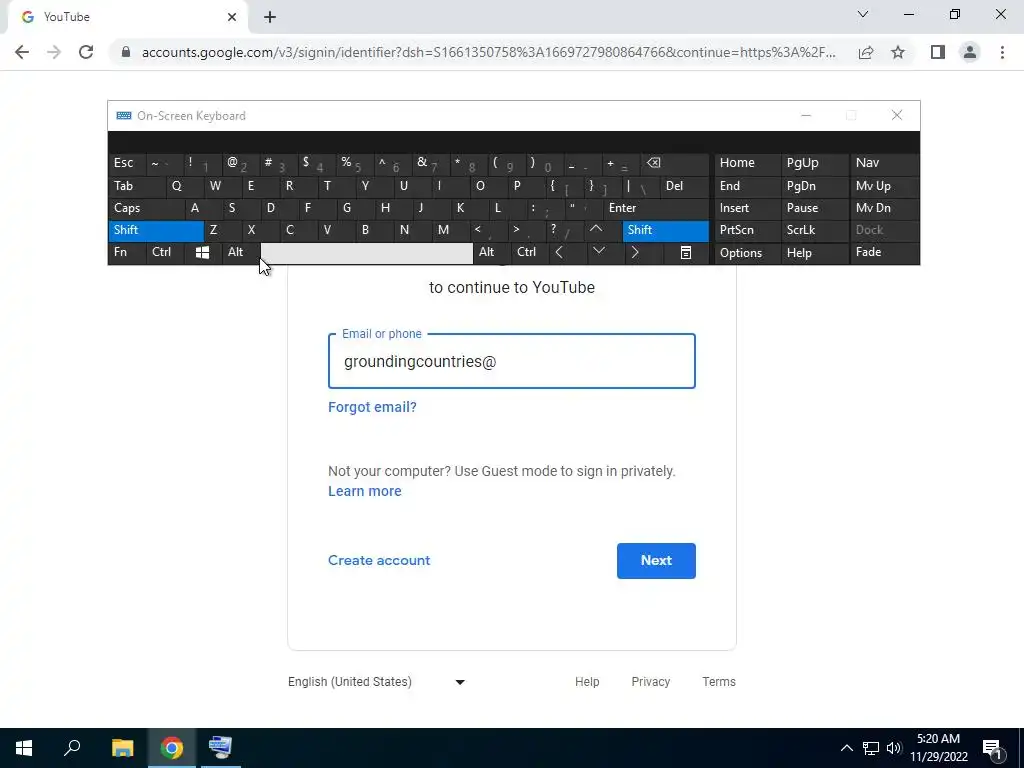Show hidden tray icons chevron
Screen dimensions: 1024x768
(x=846, y=748)
